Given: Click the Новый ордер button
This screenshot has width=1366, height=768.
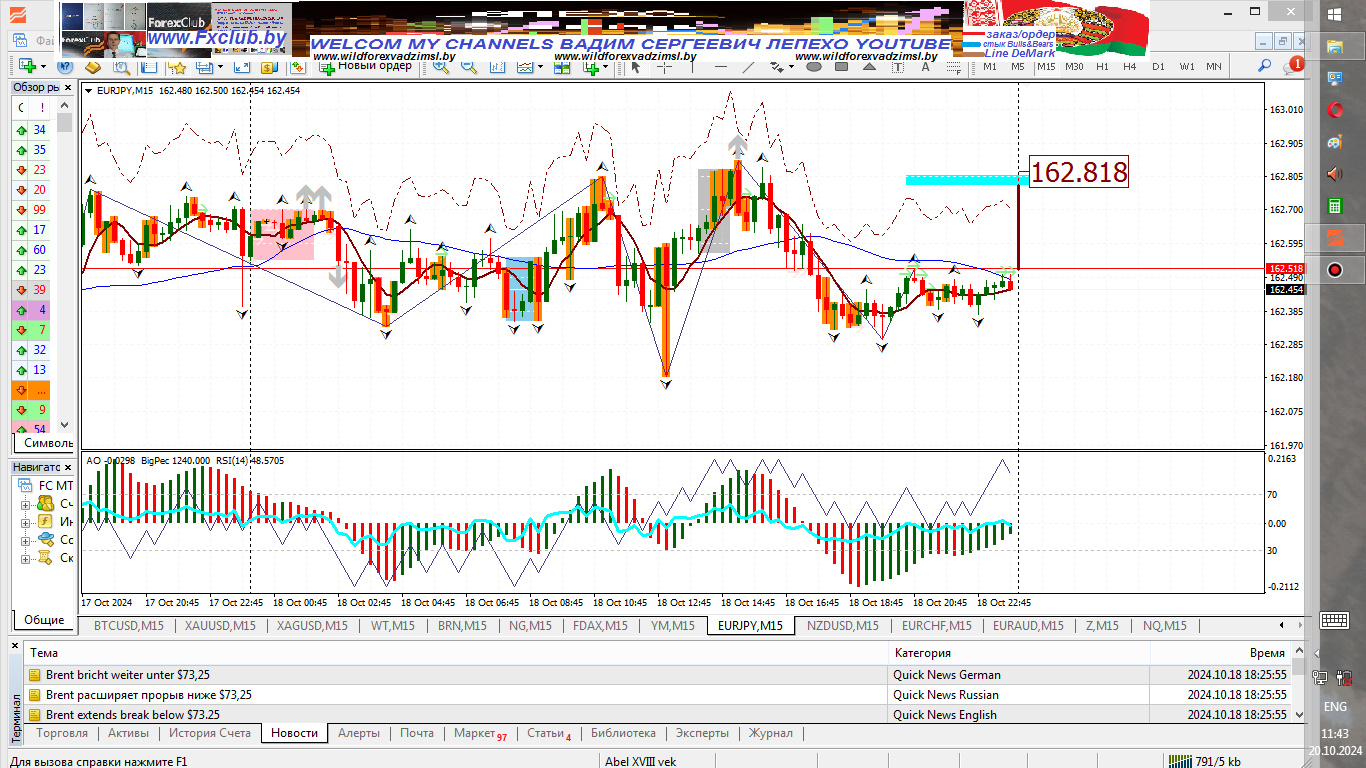Looking at the screenshot, I should click(365, 67).
